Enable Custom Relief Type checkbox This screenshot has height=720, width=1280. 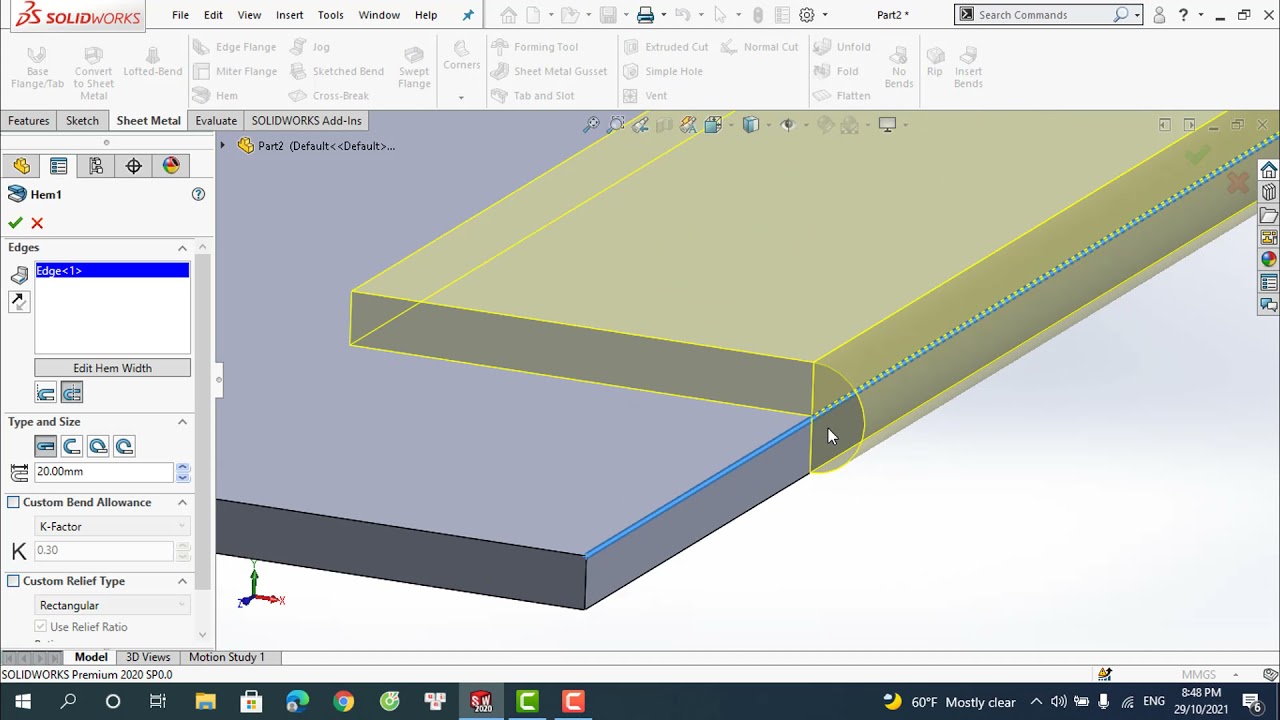[13, 581]
